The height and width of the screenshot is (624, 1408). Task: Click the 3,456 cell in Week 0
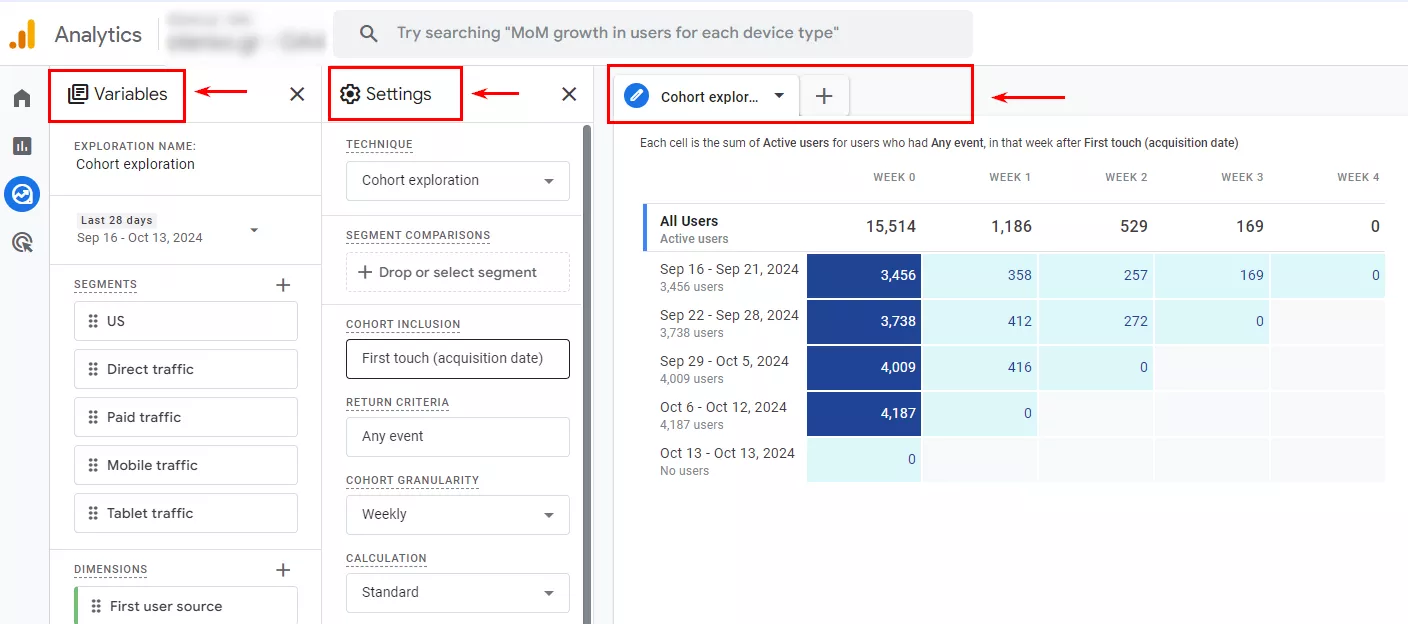[864, 275]
